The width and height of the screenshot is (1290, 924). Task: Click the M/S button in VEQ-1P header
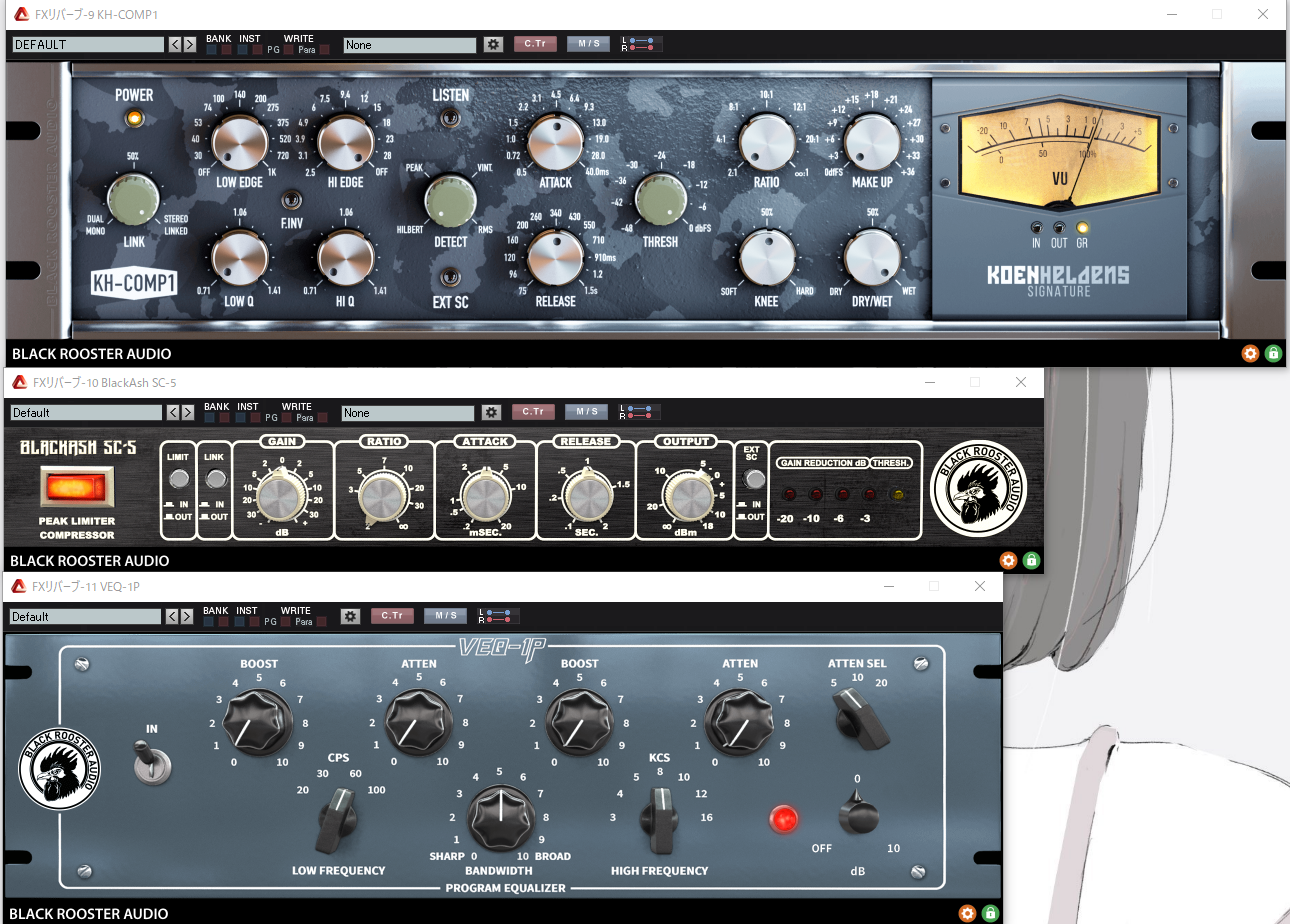tap(445, 616)
